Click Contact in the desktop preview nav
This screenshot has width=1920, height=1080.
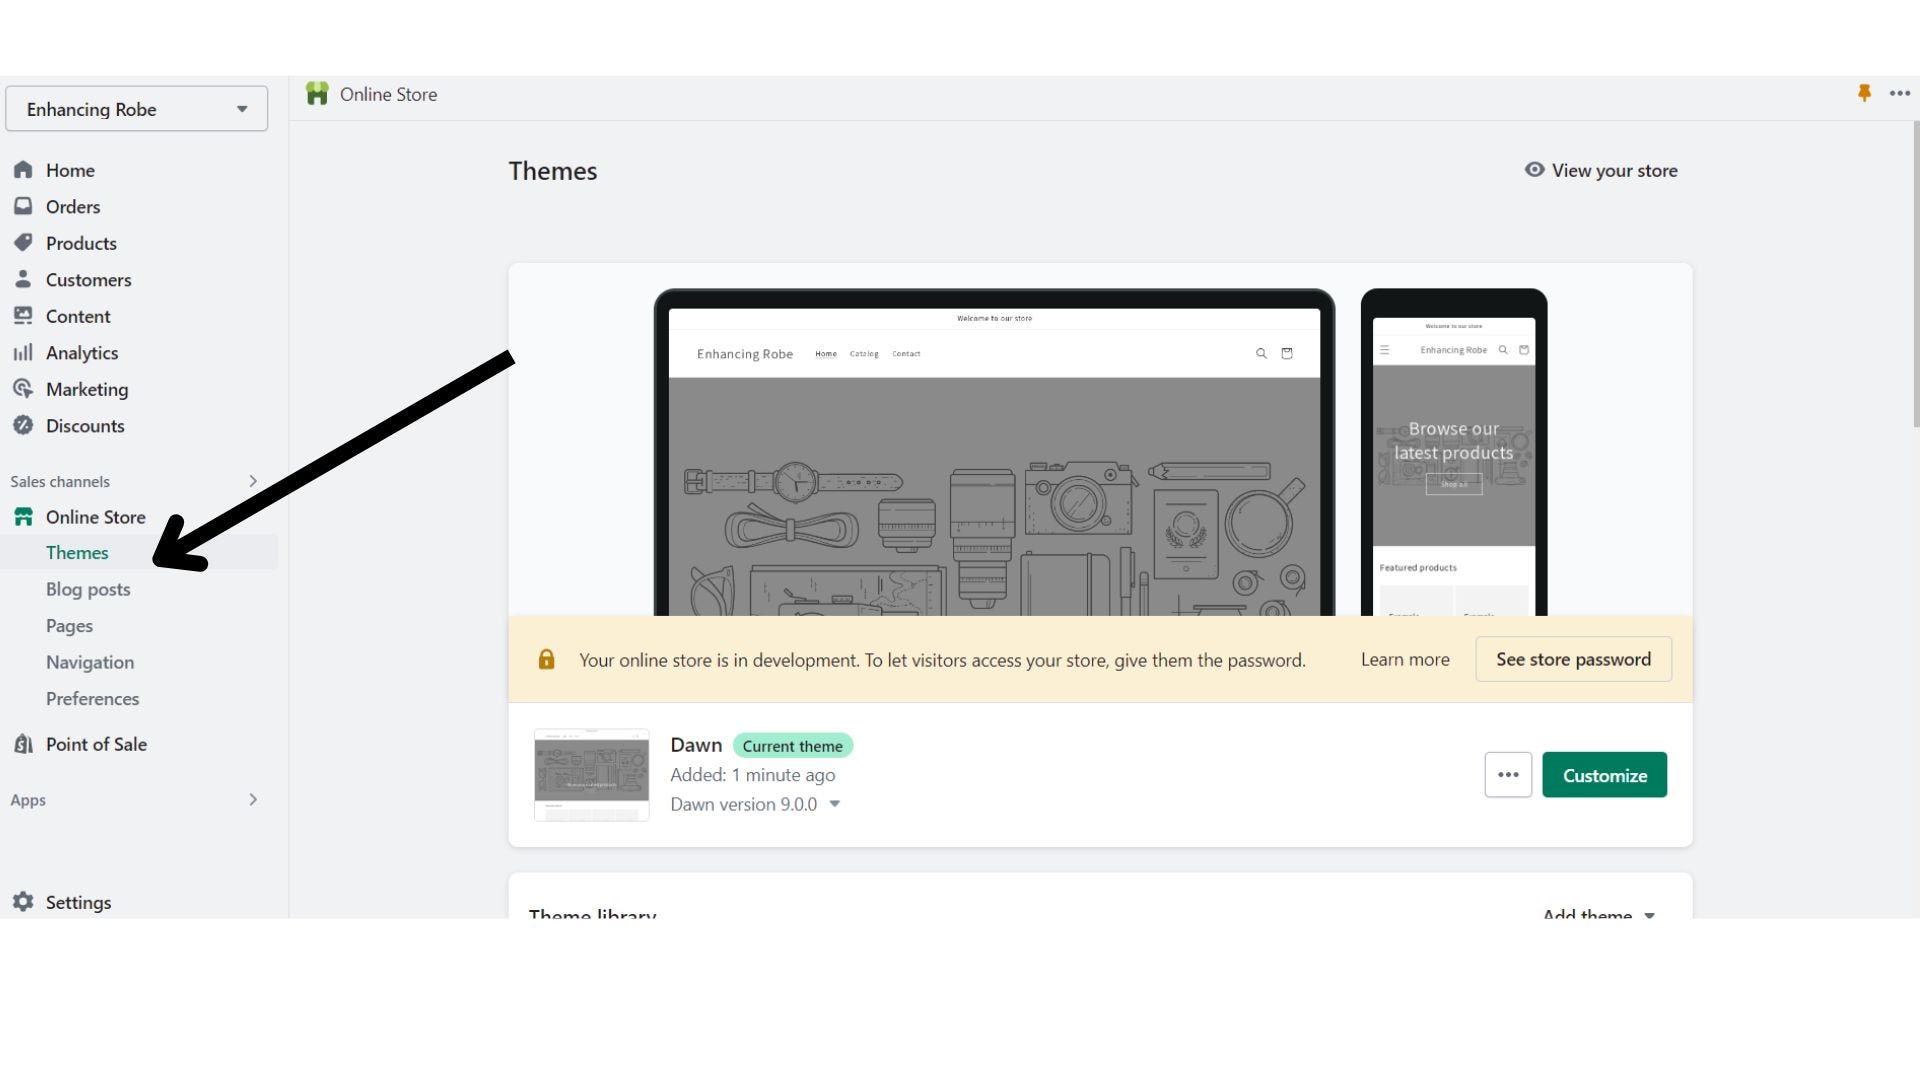point(906,354)
